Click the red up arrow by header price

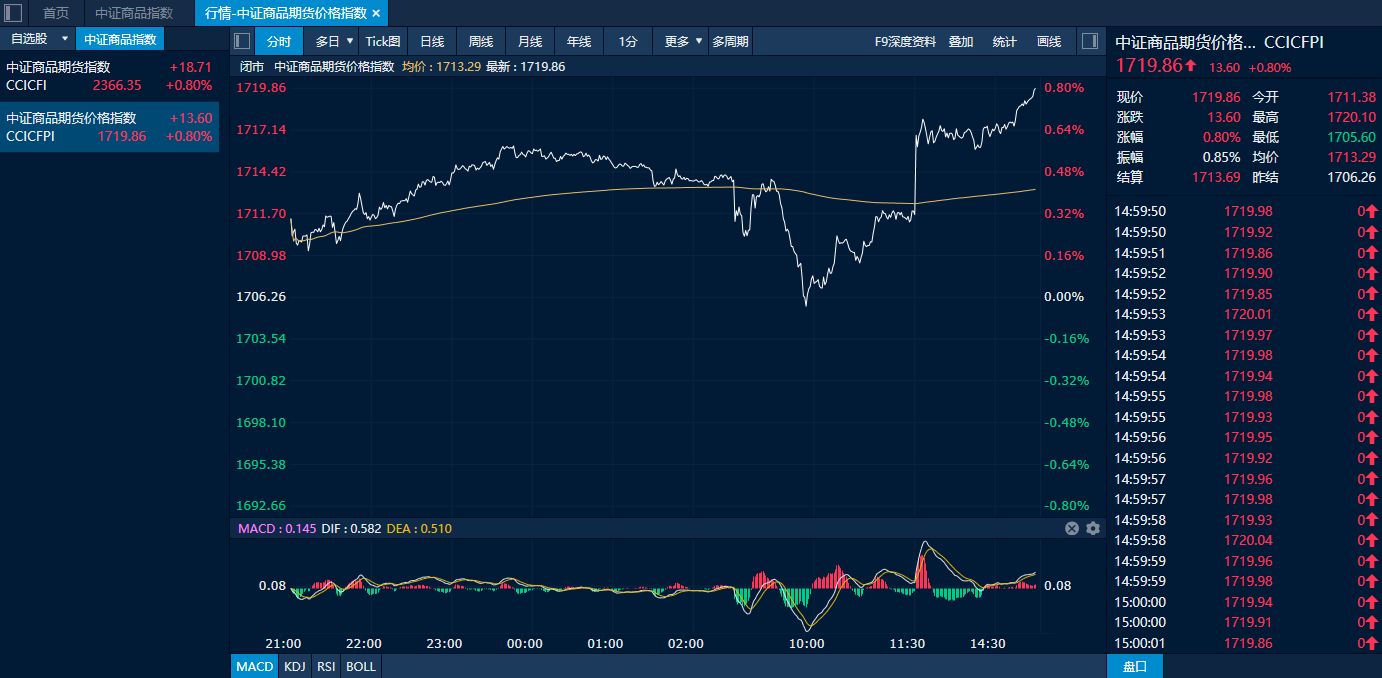pos(1191,66)
